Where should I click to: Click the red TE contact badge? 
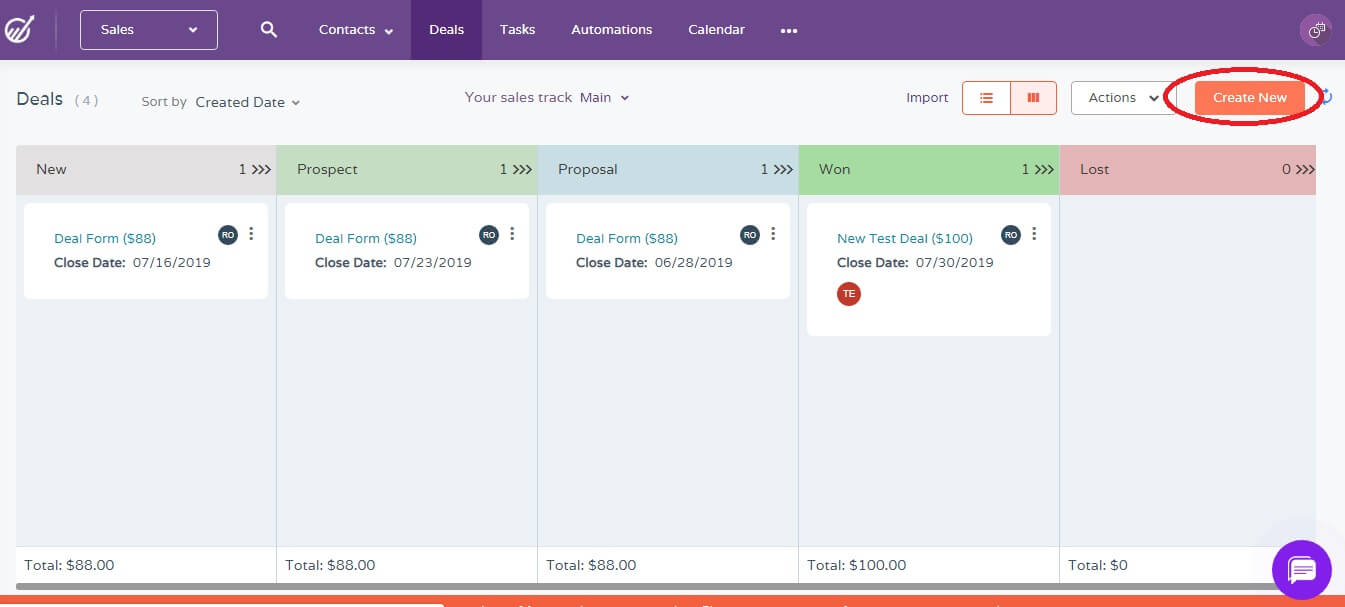(x=849, y=294)
